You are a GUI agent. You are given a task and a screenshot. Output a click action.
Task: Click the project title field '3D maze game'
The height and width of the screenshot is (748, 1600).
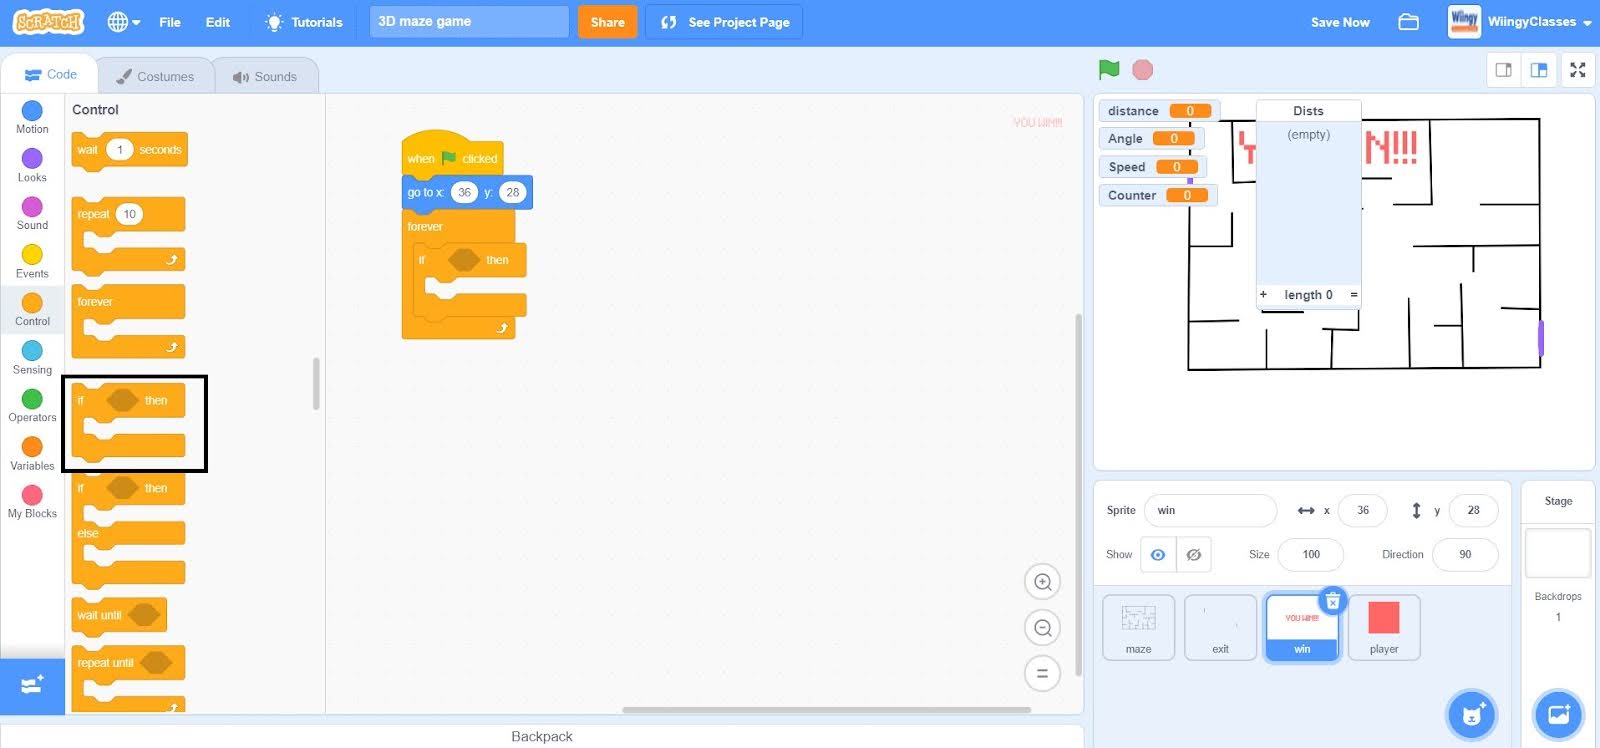(x=469, y=22)
